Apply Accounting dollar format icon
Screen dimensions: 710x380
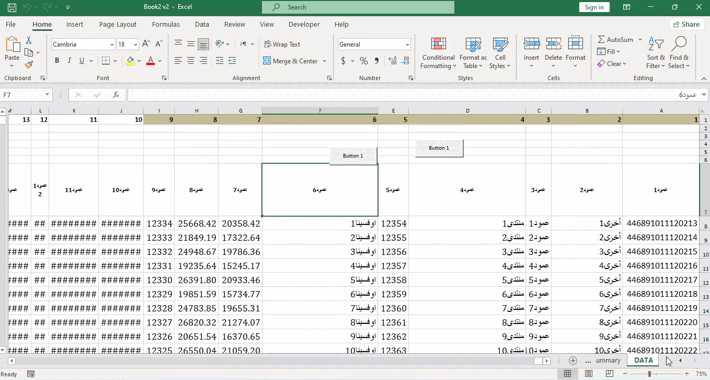pos(343,61)
